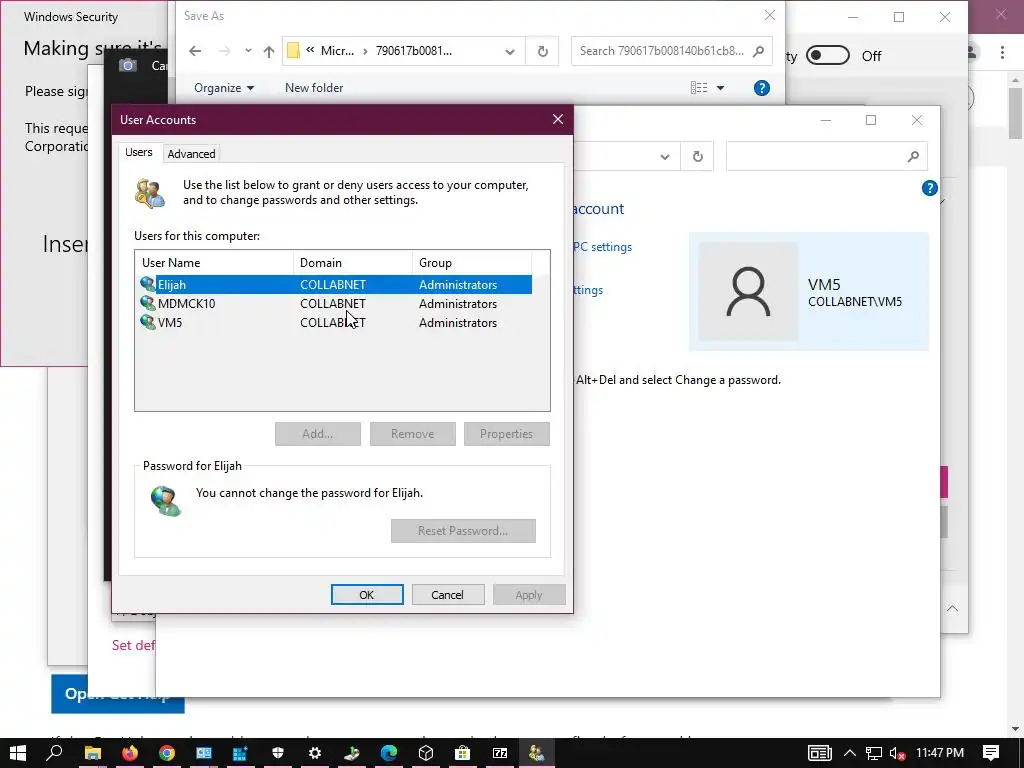Image resolution: width=1024 pixels, height=768 pixels.
Task: Launch Google Chrome from the taskbar
Action: click(167, 753)
